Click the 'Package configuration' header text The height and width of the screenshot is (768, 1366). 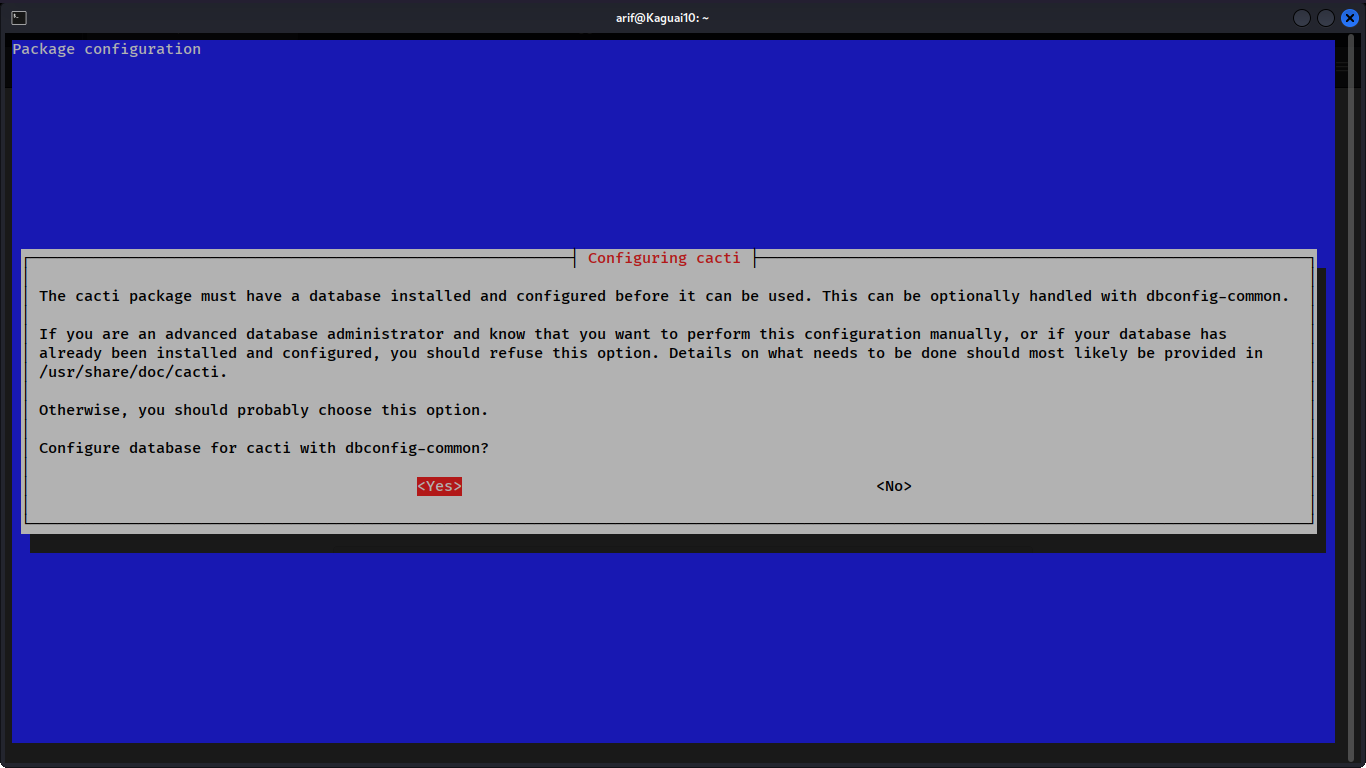pyautogui.click(x=106, y=49)
